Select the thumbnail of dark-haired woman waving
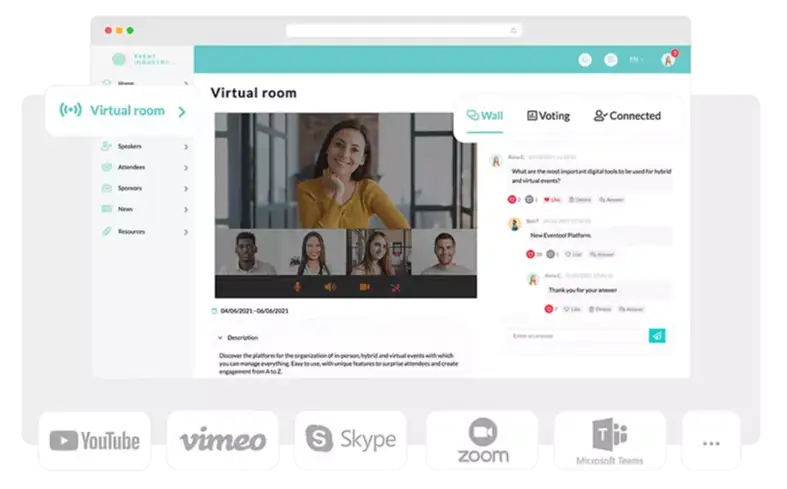The image size is (787, 489). tap(313, 252)
